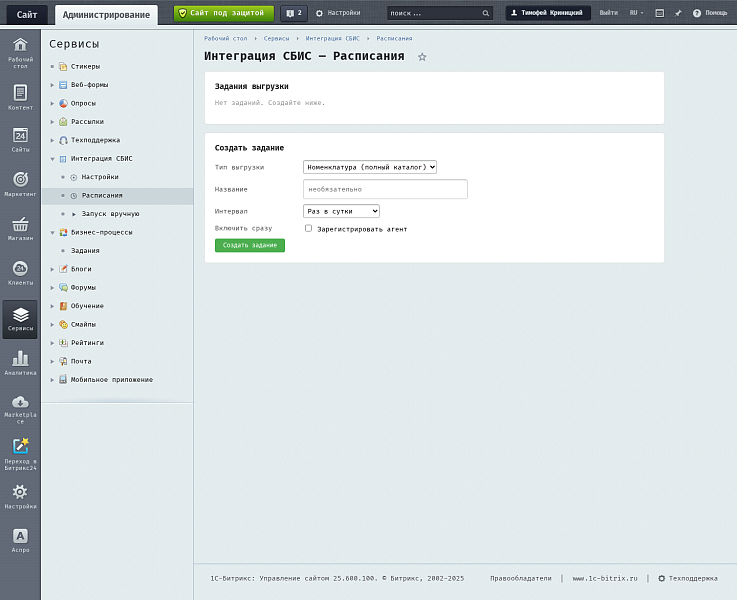Open the Маркетинг section icon
737x600 pixels.
click(20, 184)
